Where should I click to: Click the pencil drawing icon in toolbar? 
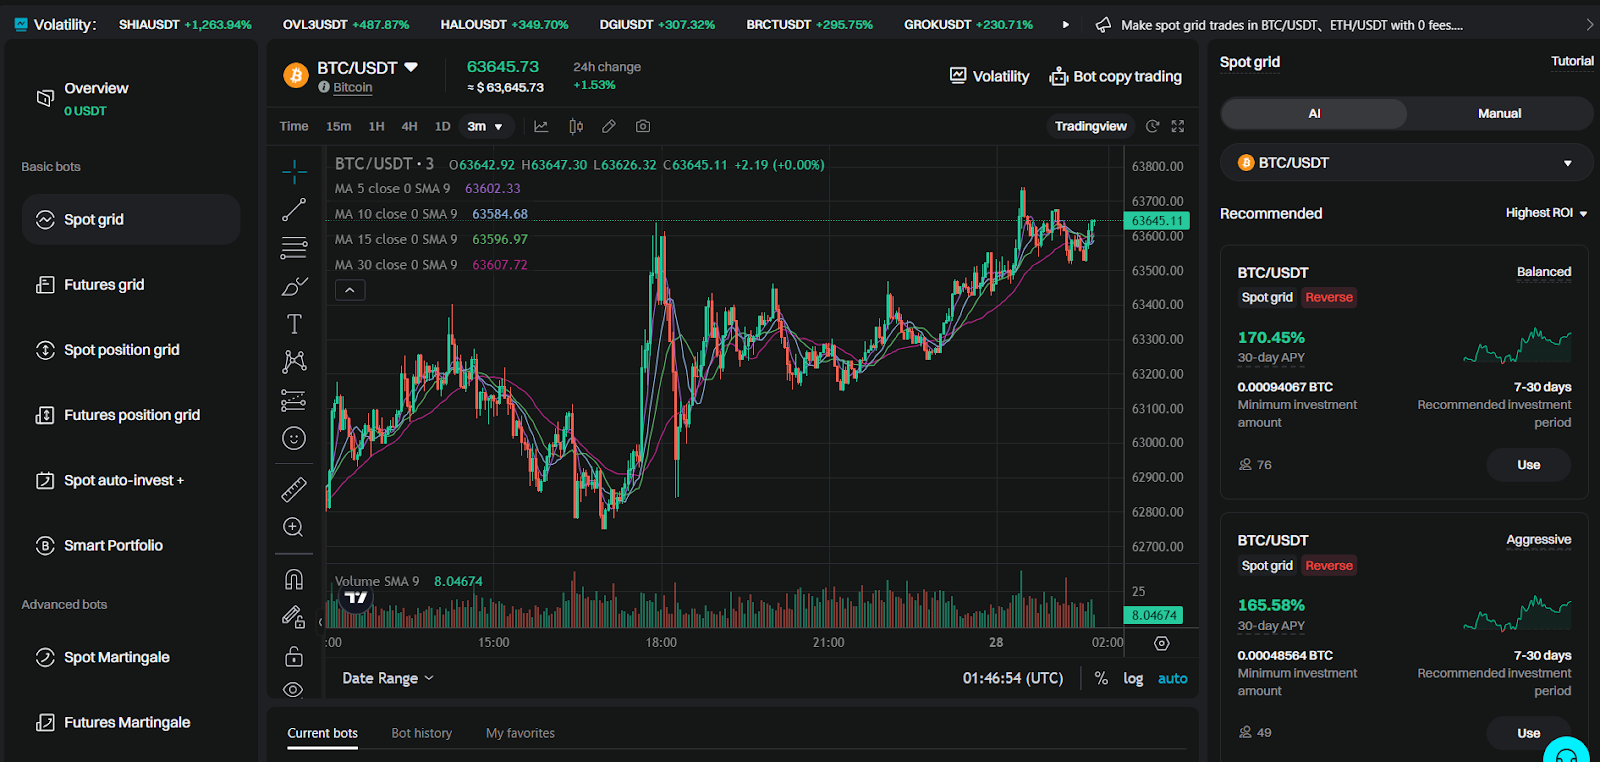pyautogui.click(x=609, y=126)
